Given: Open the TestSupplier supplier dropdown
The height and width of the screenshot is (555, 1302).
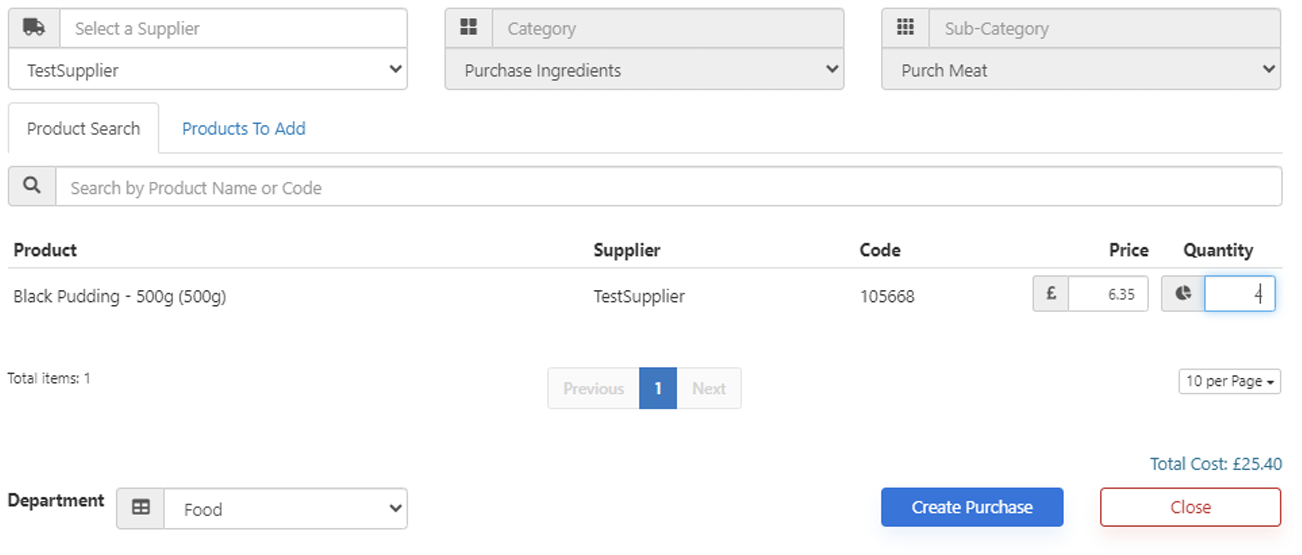Looking at the screenshot, I should (208, 70).
